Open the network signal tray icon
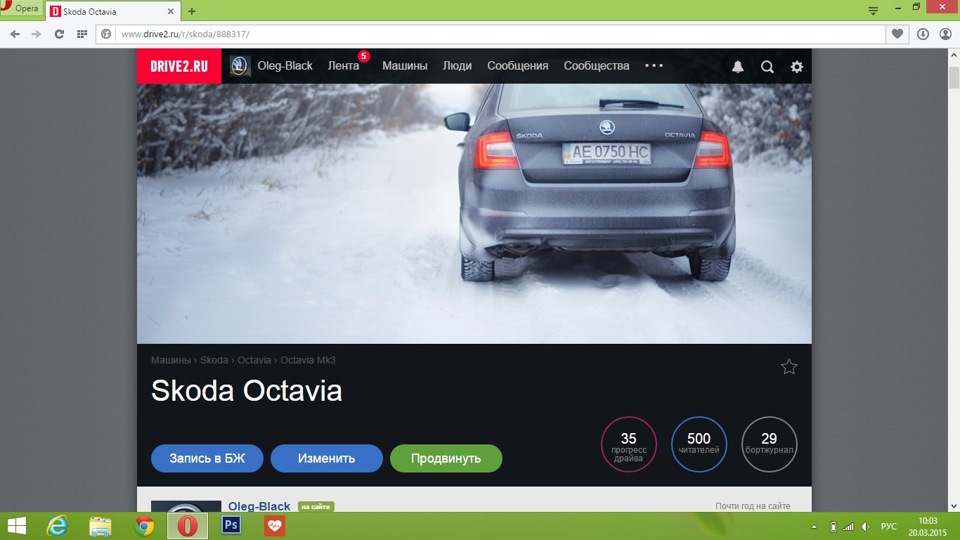960x540 pixels. click(849, 527)
